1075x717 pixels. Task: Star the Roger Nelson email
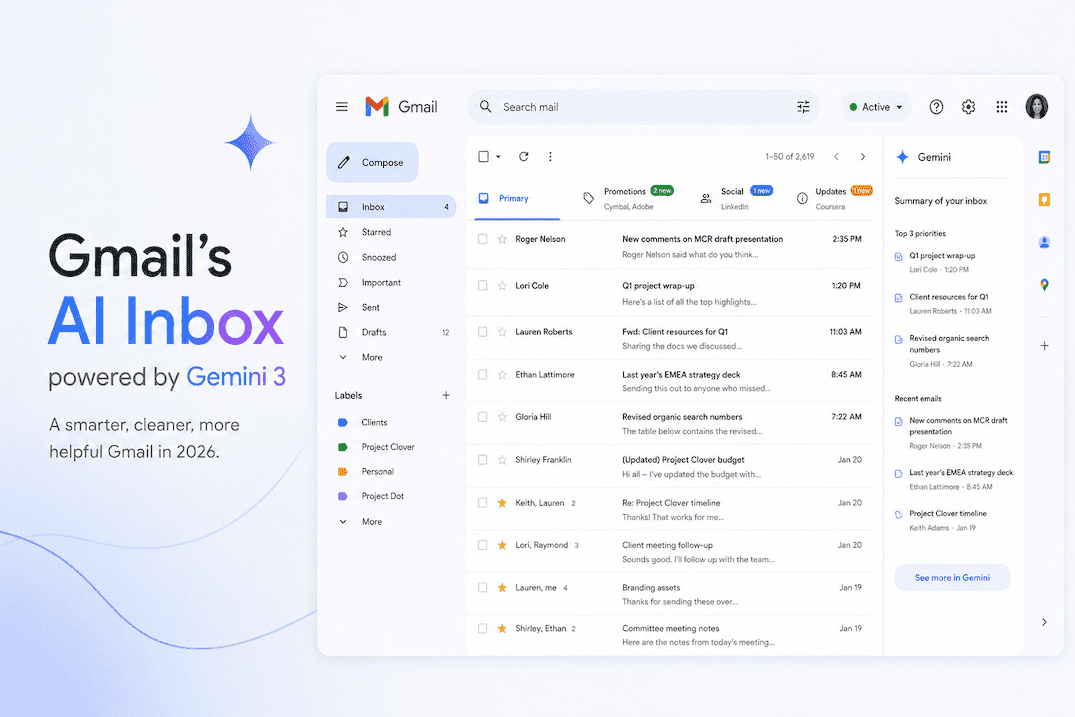coord(502,239)
